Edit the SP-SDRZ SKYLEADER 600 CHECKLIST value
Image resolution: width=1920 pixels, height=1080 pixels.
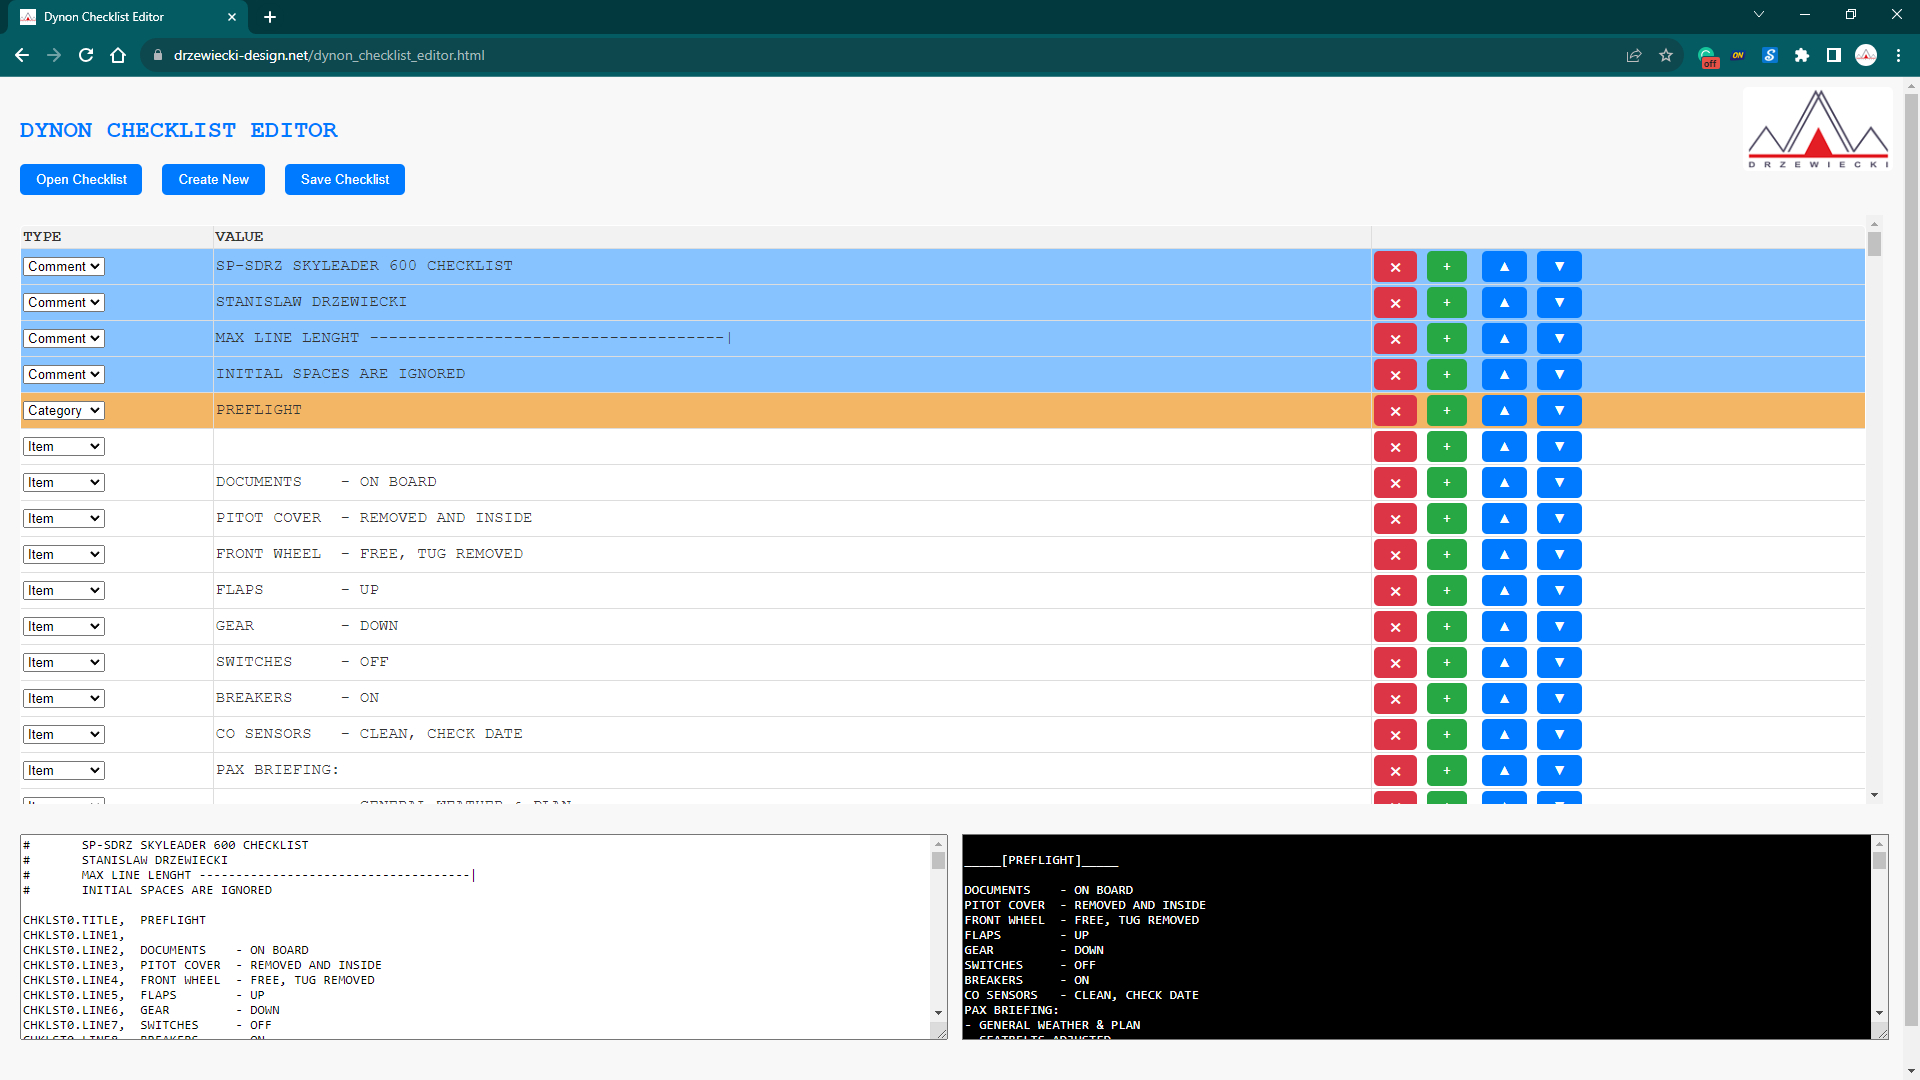(791, 266)
